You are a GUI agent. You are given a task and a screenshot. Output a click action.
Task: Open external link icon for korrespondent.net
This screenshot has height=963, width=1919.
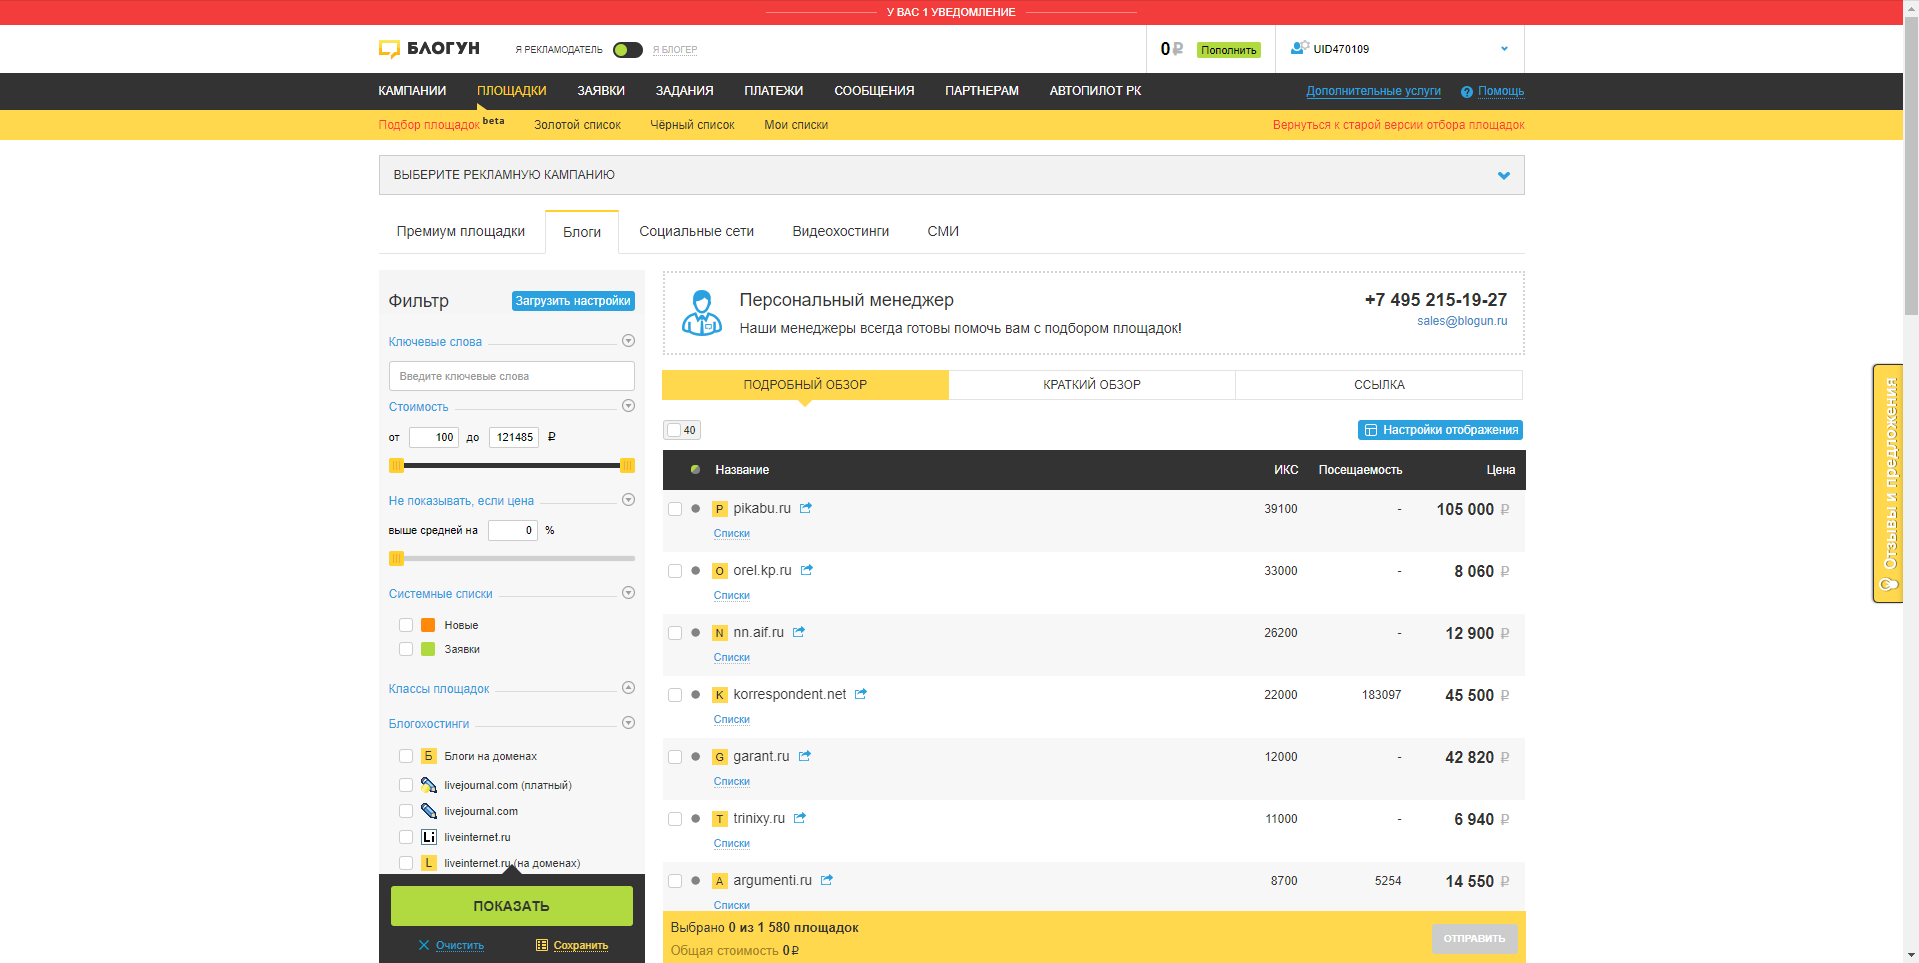861,694
